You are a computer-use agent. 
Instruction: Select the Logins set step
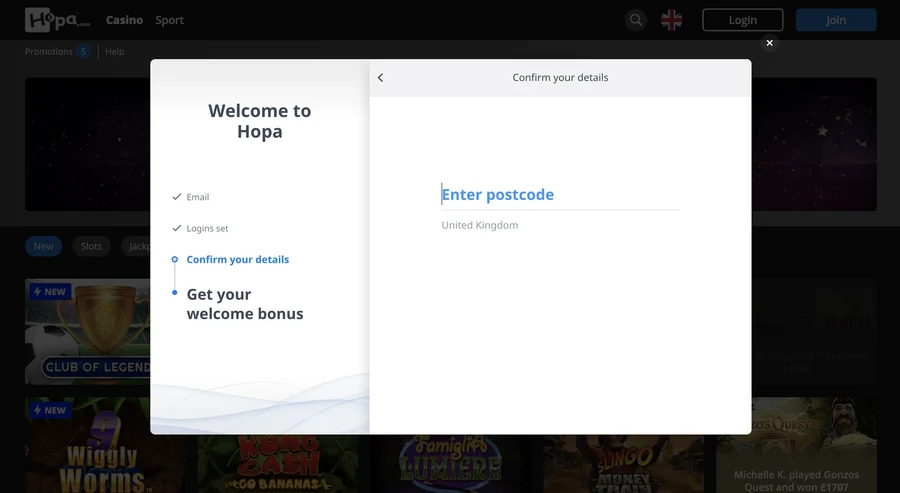point(200,228)
